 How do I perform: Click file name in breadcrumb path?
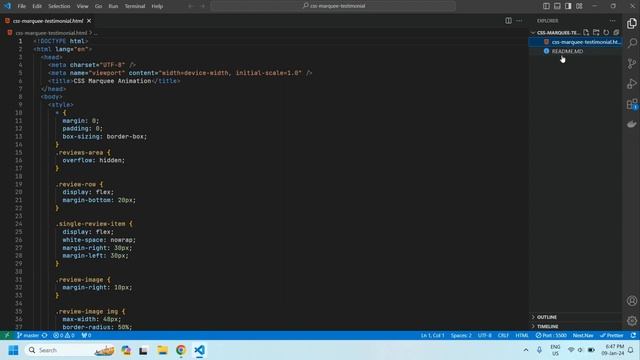[51, 33]
